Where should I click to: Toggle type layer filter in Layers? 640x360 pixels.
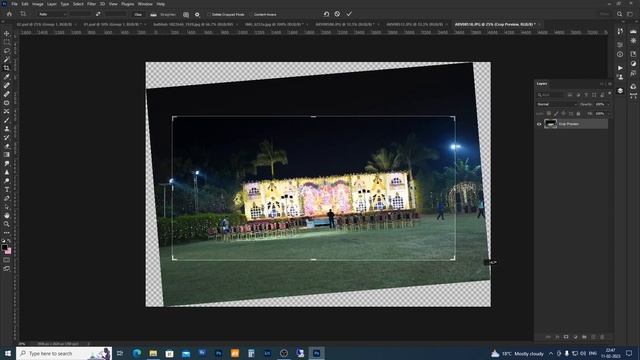click(586, 95)
